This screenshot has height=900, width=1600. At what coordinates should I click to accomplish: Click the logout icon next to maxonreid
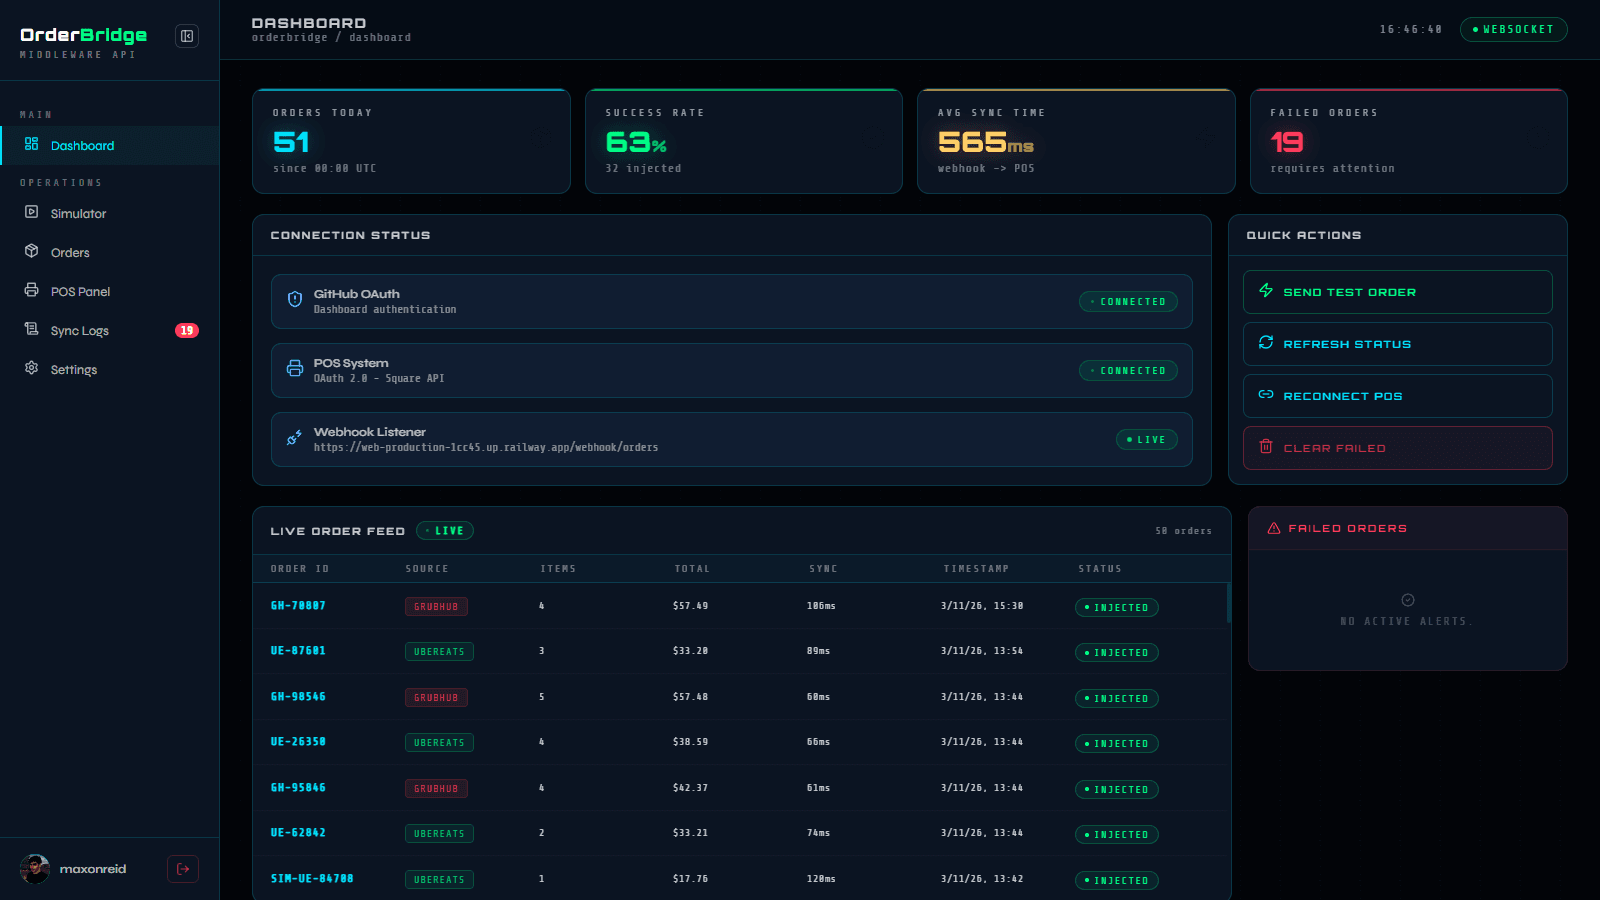point(183,868)
